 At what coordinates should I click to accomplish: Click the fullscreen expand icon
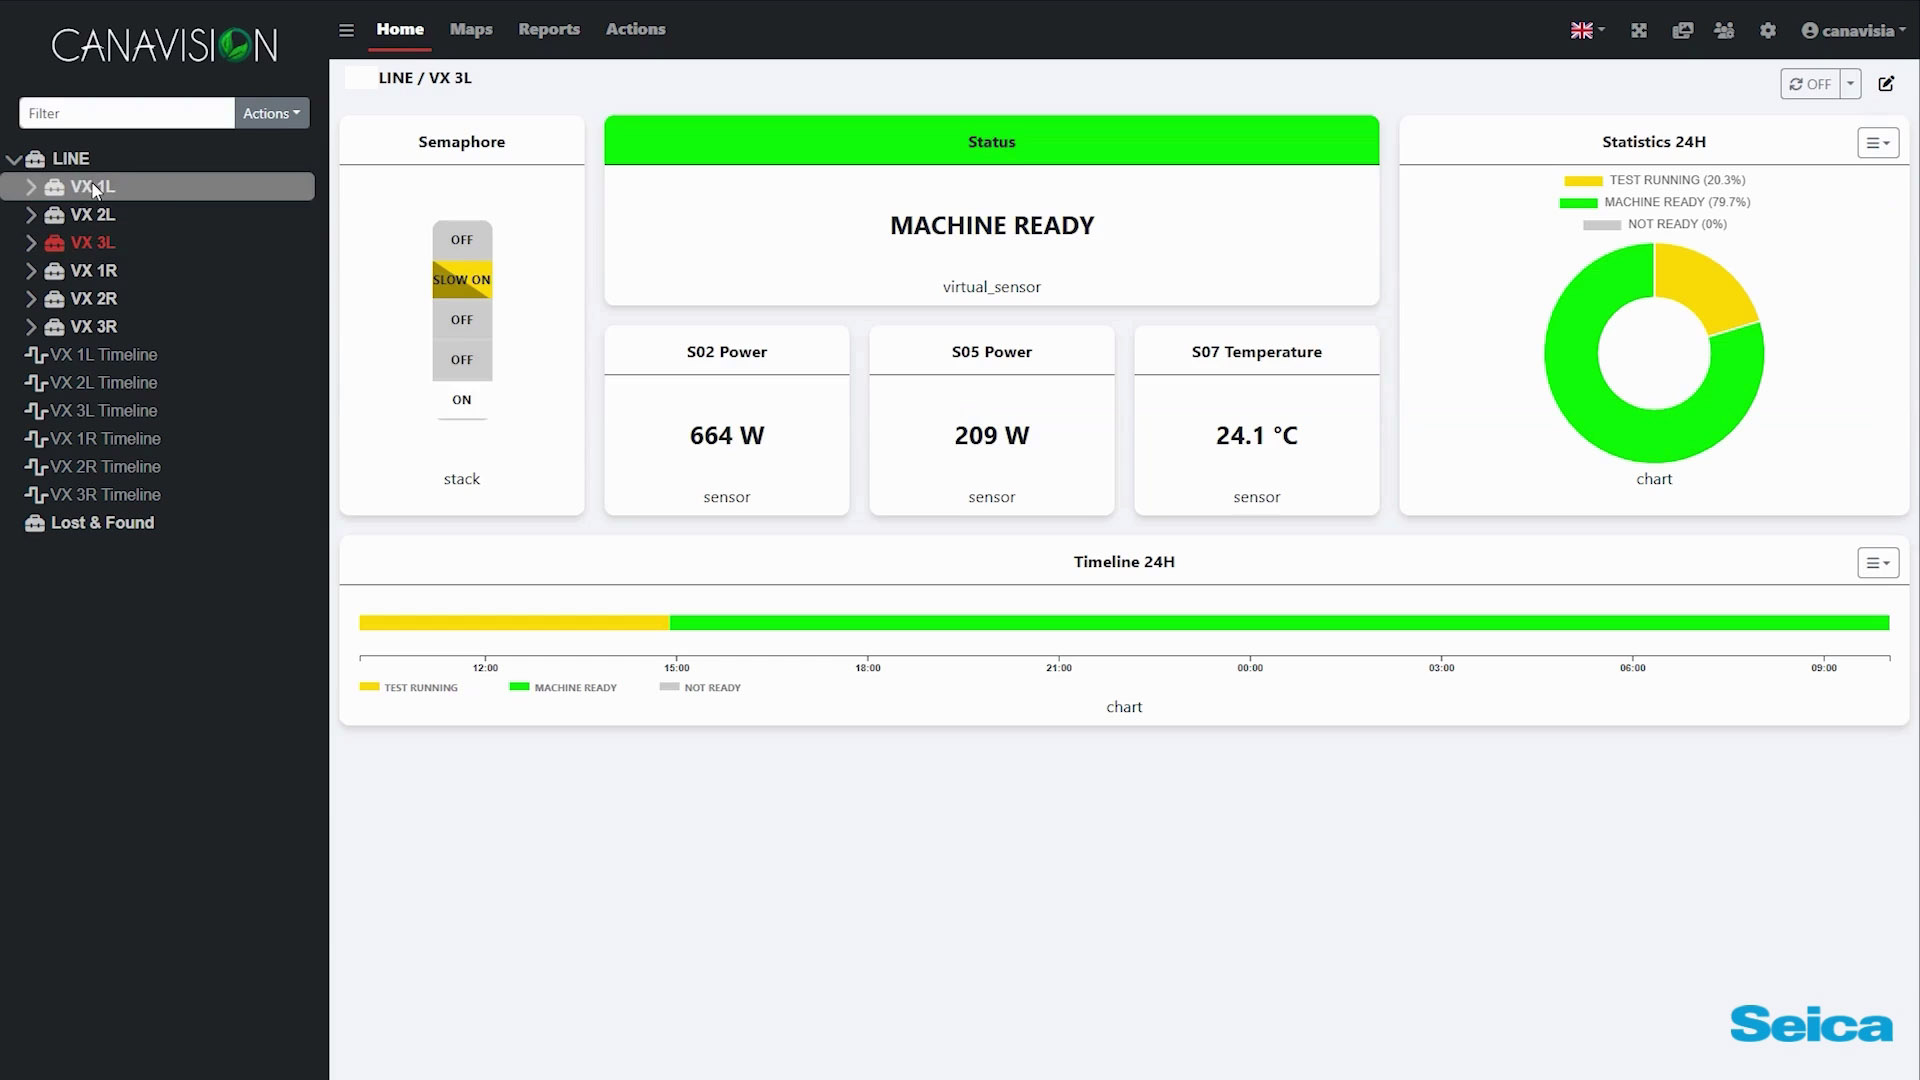[x=1638, y=31]
